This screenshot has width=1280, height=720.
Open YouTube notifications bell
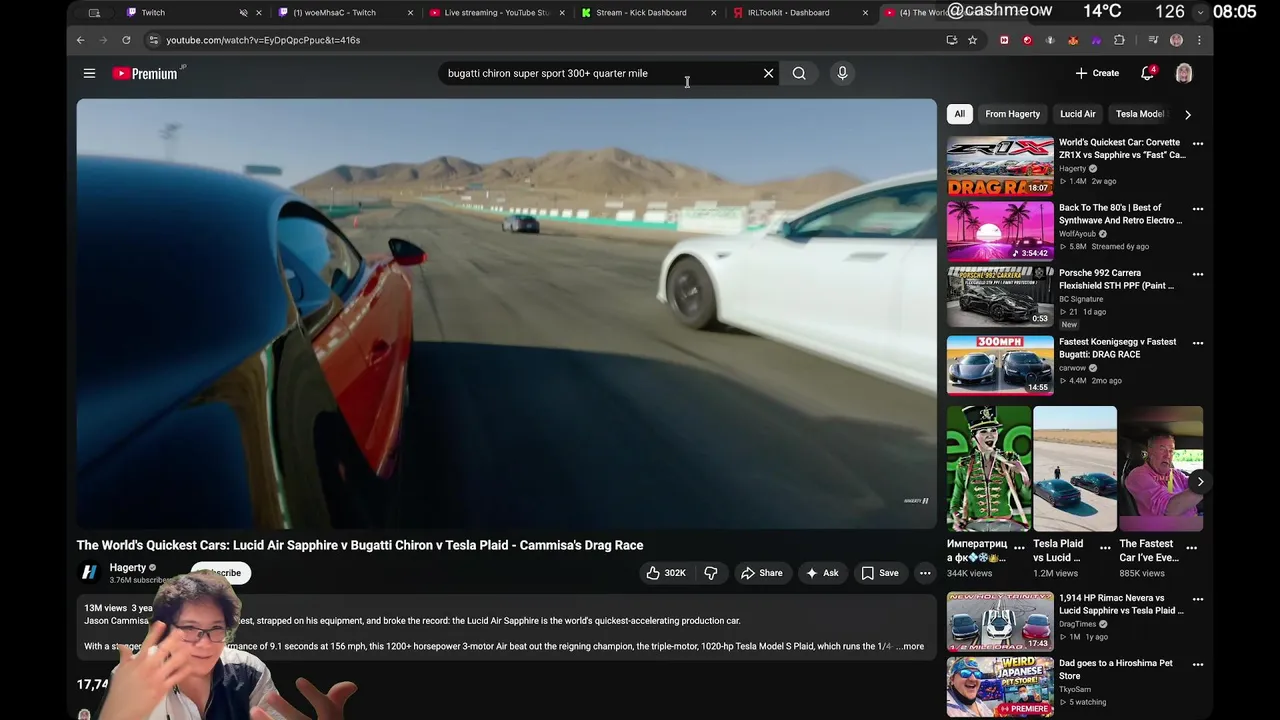[1148, 73]
